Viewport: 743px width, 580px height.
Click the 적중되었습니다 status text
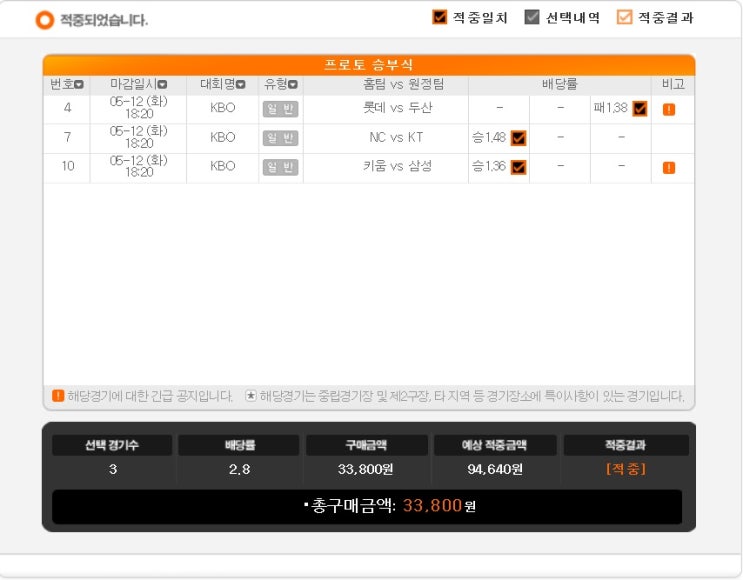[x=104, y=20]
